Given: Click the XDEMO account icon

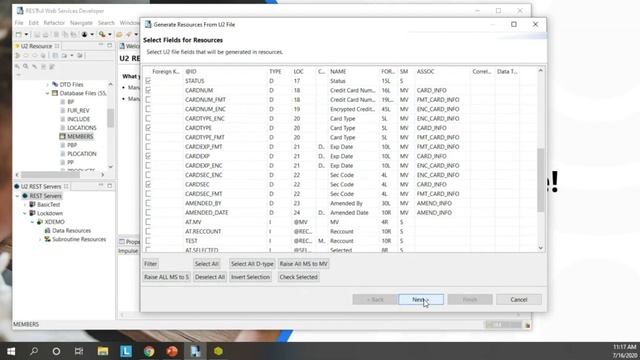Looking at the screenshot, I should coord(40,222).
